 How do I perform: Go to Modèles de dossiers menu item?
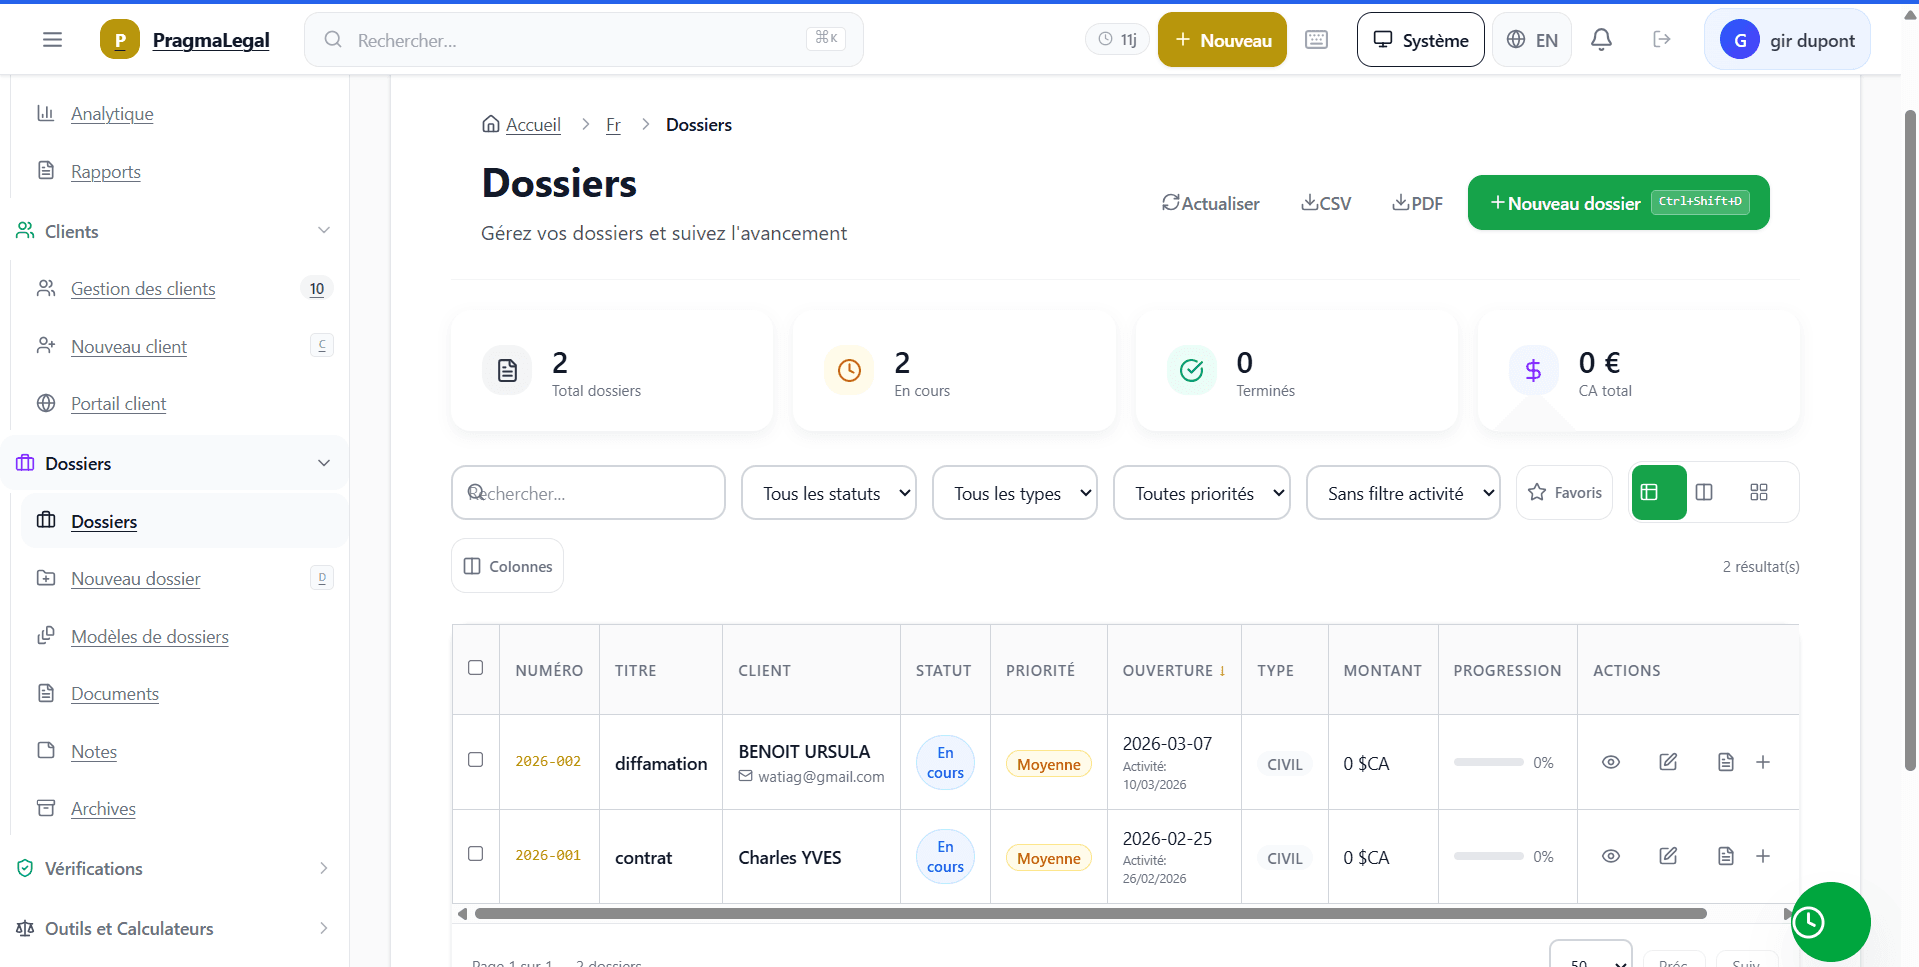point(149,637)
